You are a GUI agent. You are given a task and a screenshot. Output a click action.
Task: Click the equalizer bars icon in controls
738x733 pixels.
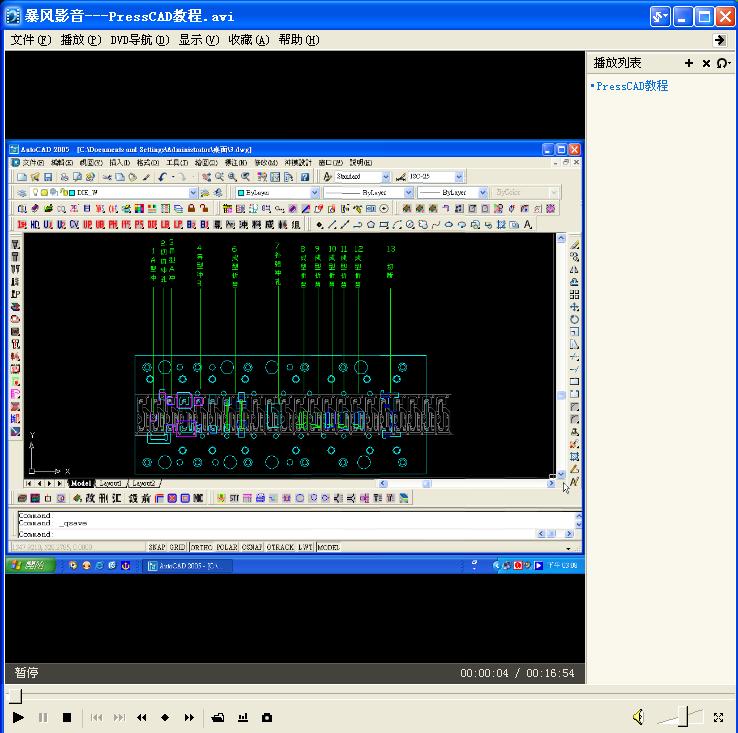(x=243, y=717)
